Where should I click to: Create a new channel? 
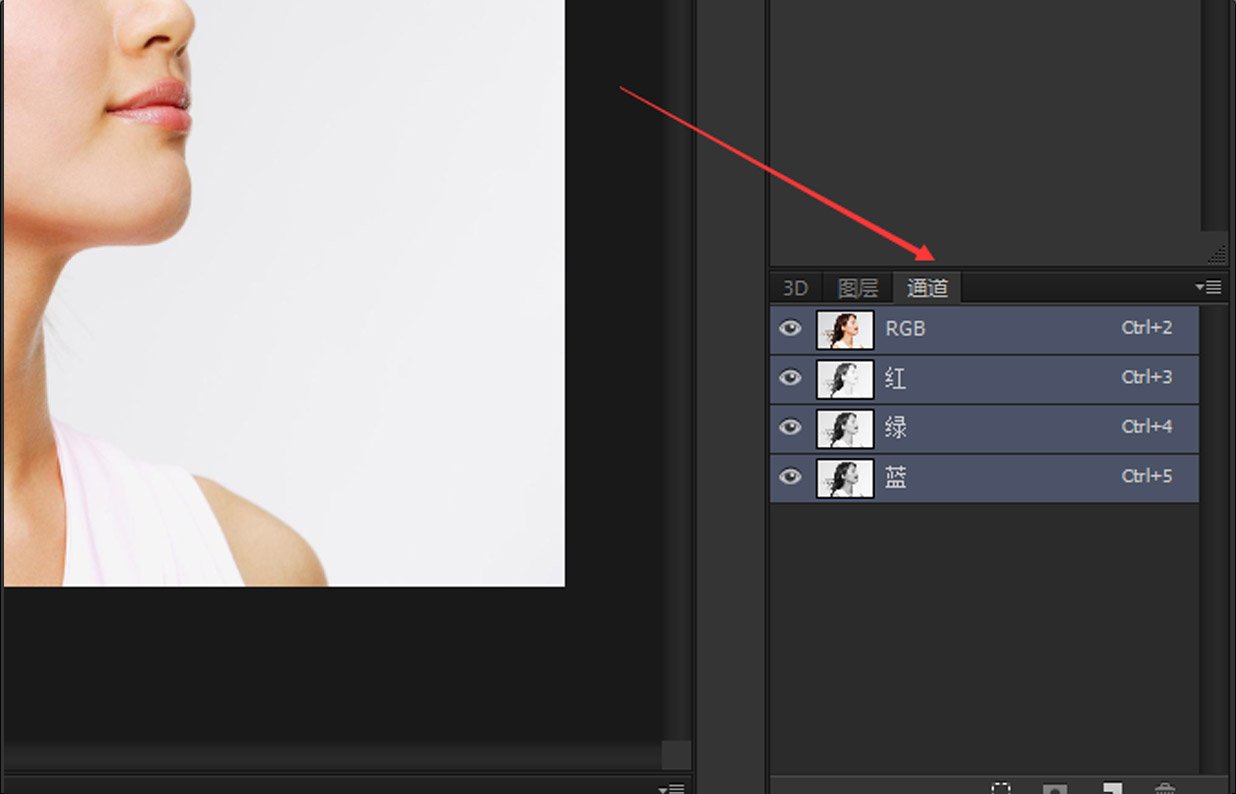(x=1111, y=789)
